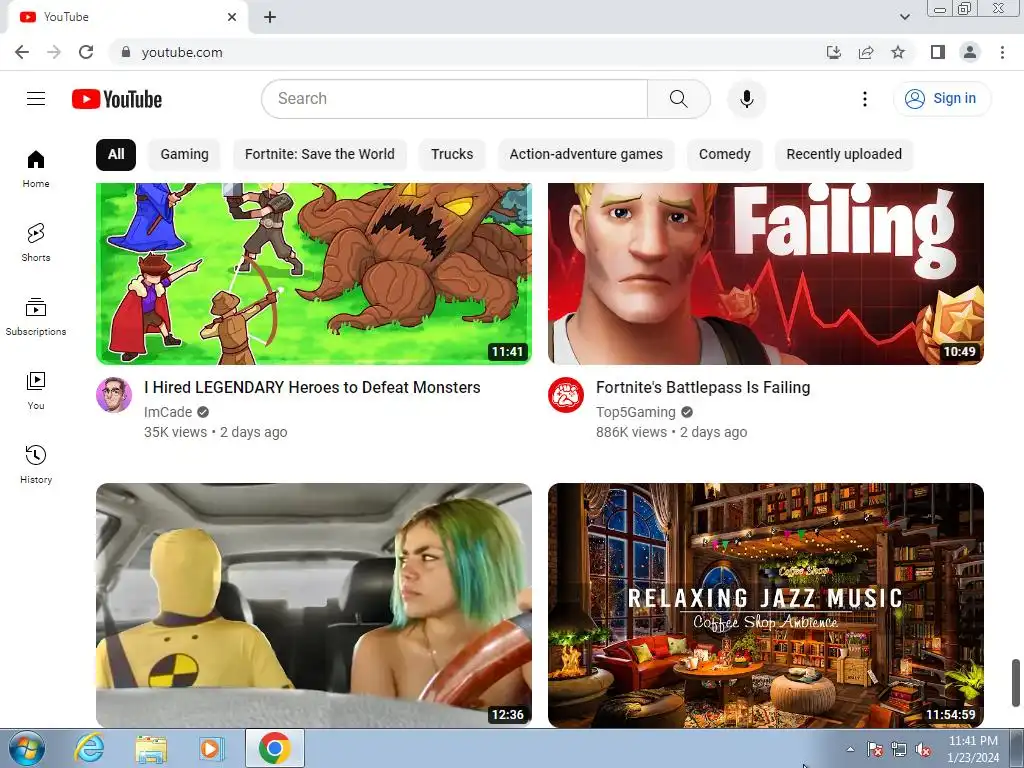This screenshot has height=768, width=1024.
Task: Click the YouTube logo
Action: [117, 99]
